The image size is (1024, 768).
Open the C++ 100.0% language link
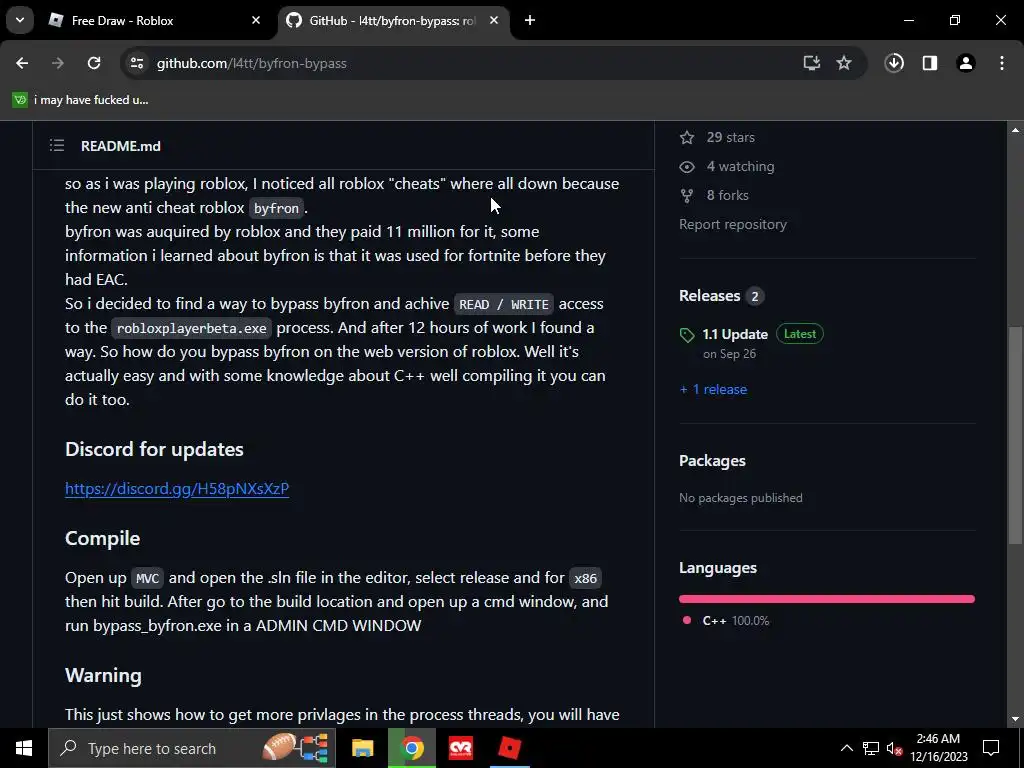735,621
